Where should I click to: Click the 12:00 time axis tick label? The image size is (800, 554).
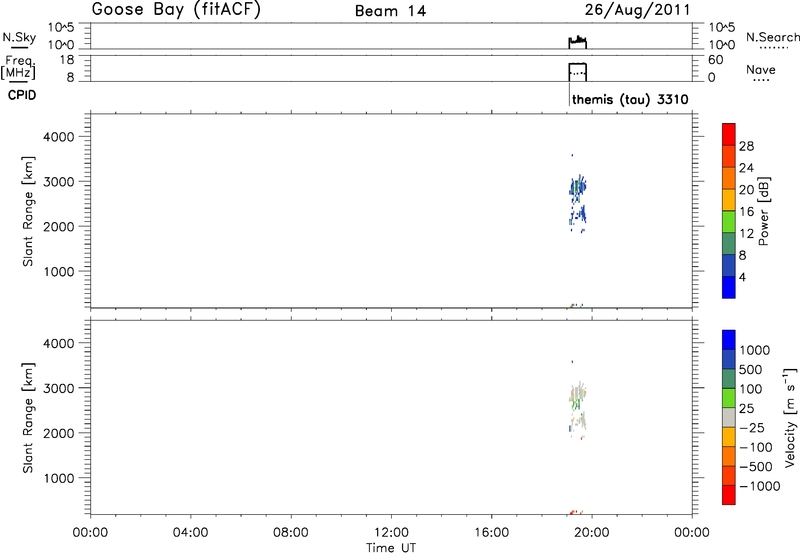391,532
